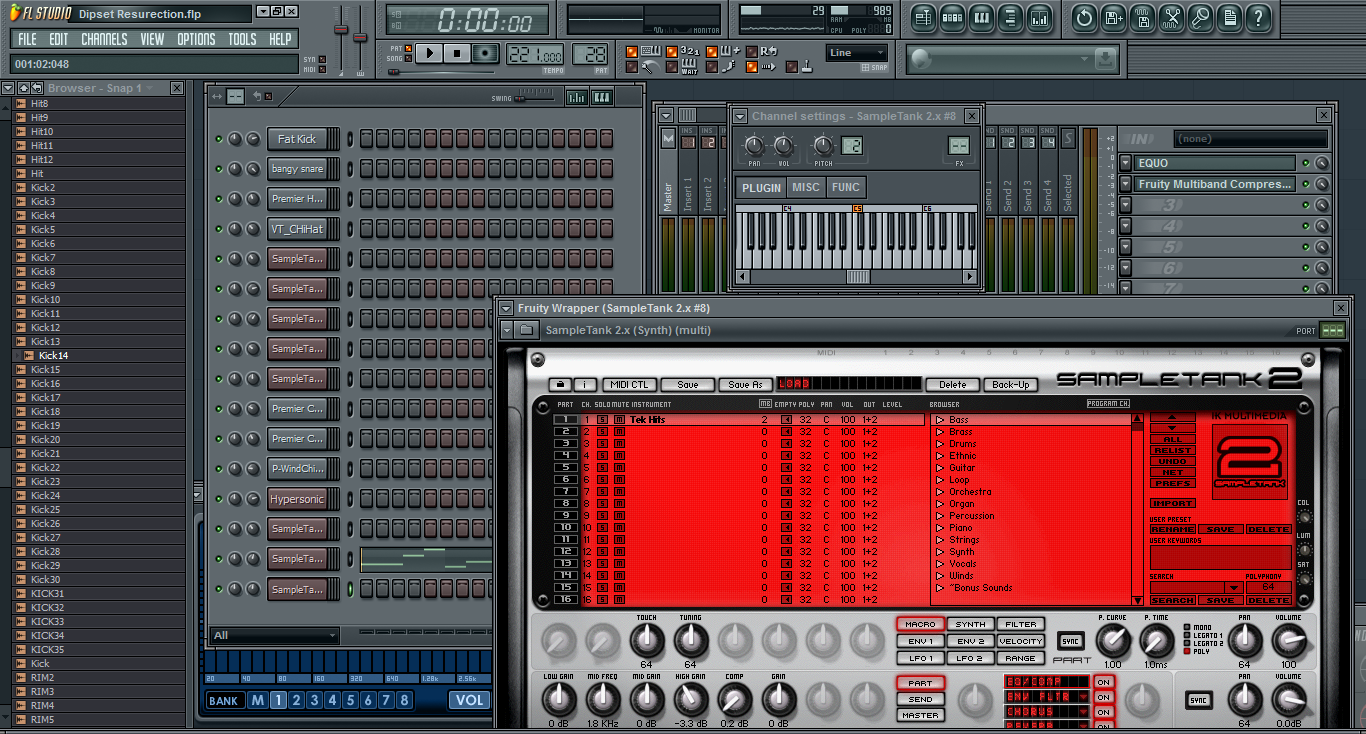
Task: Open the TOOLS menu
Action: coord(242,39)
